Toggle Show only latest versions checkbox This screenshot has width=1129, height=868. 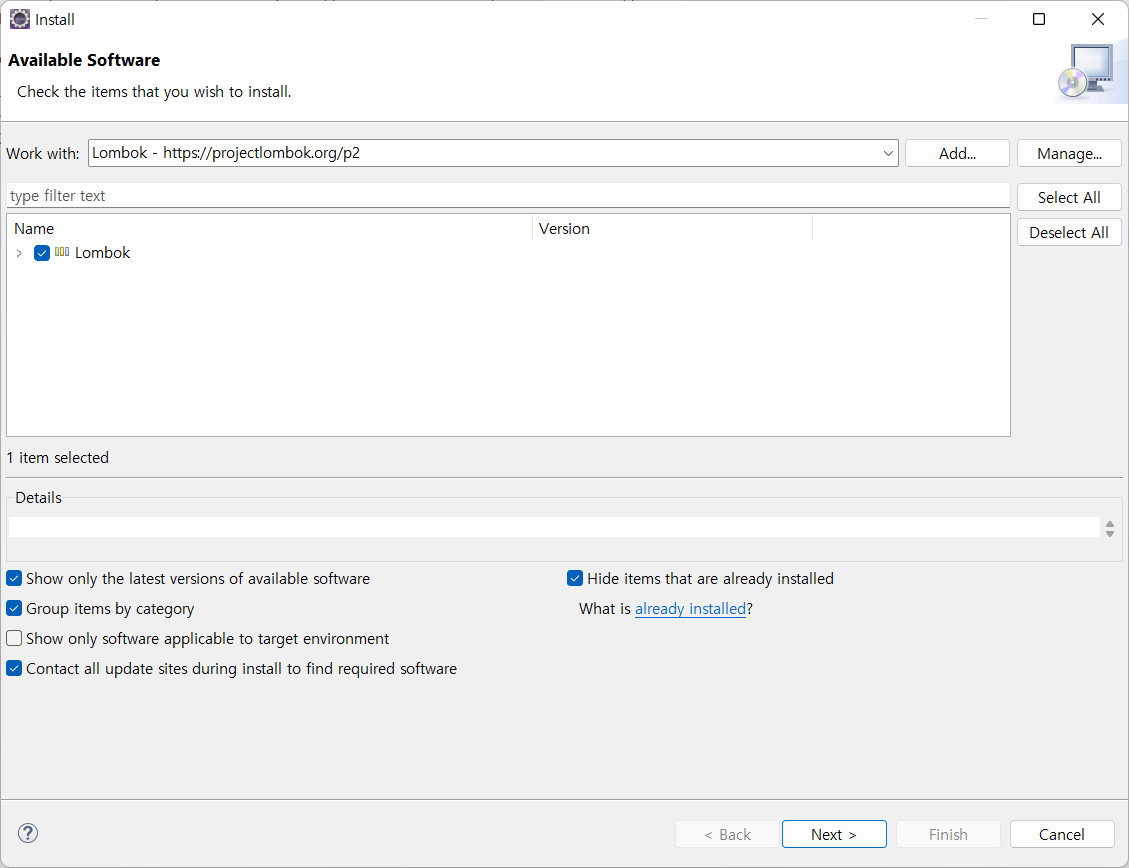coord(14,579)
